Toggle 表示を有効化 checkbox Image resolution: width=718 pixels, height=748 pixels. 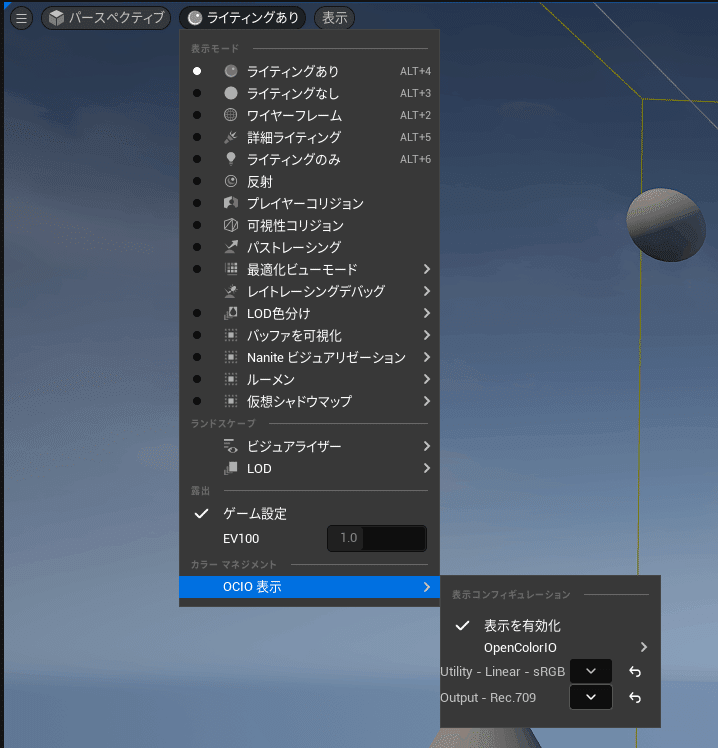(462, 625)
